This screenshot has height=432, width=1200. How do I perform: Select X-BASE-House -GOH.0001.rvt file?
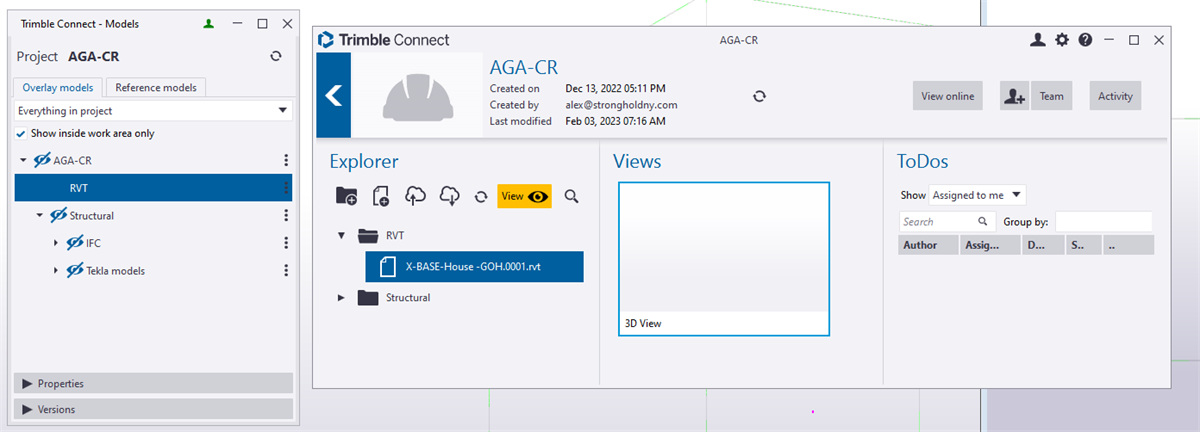(474, 266)
